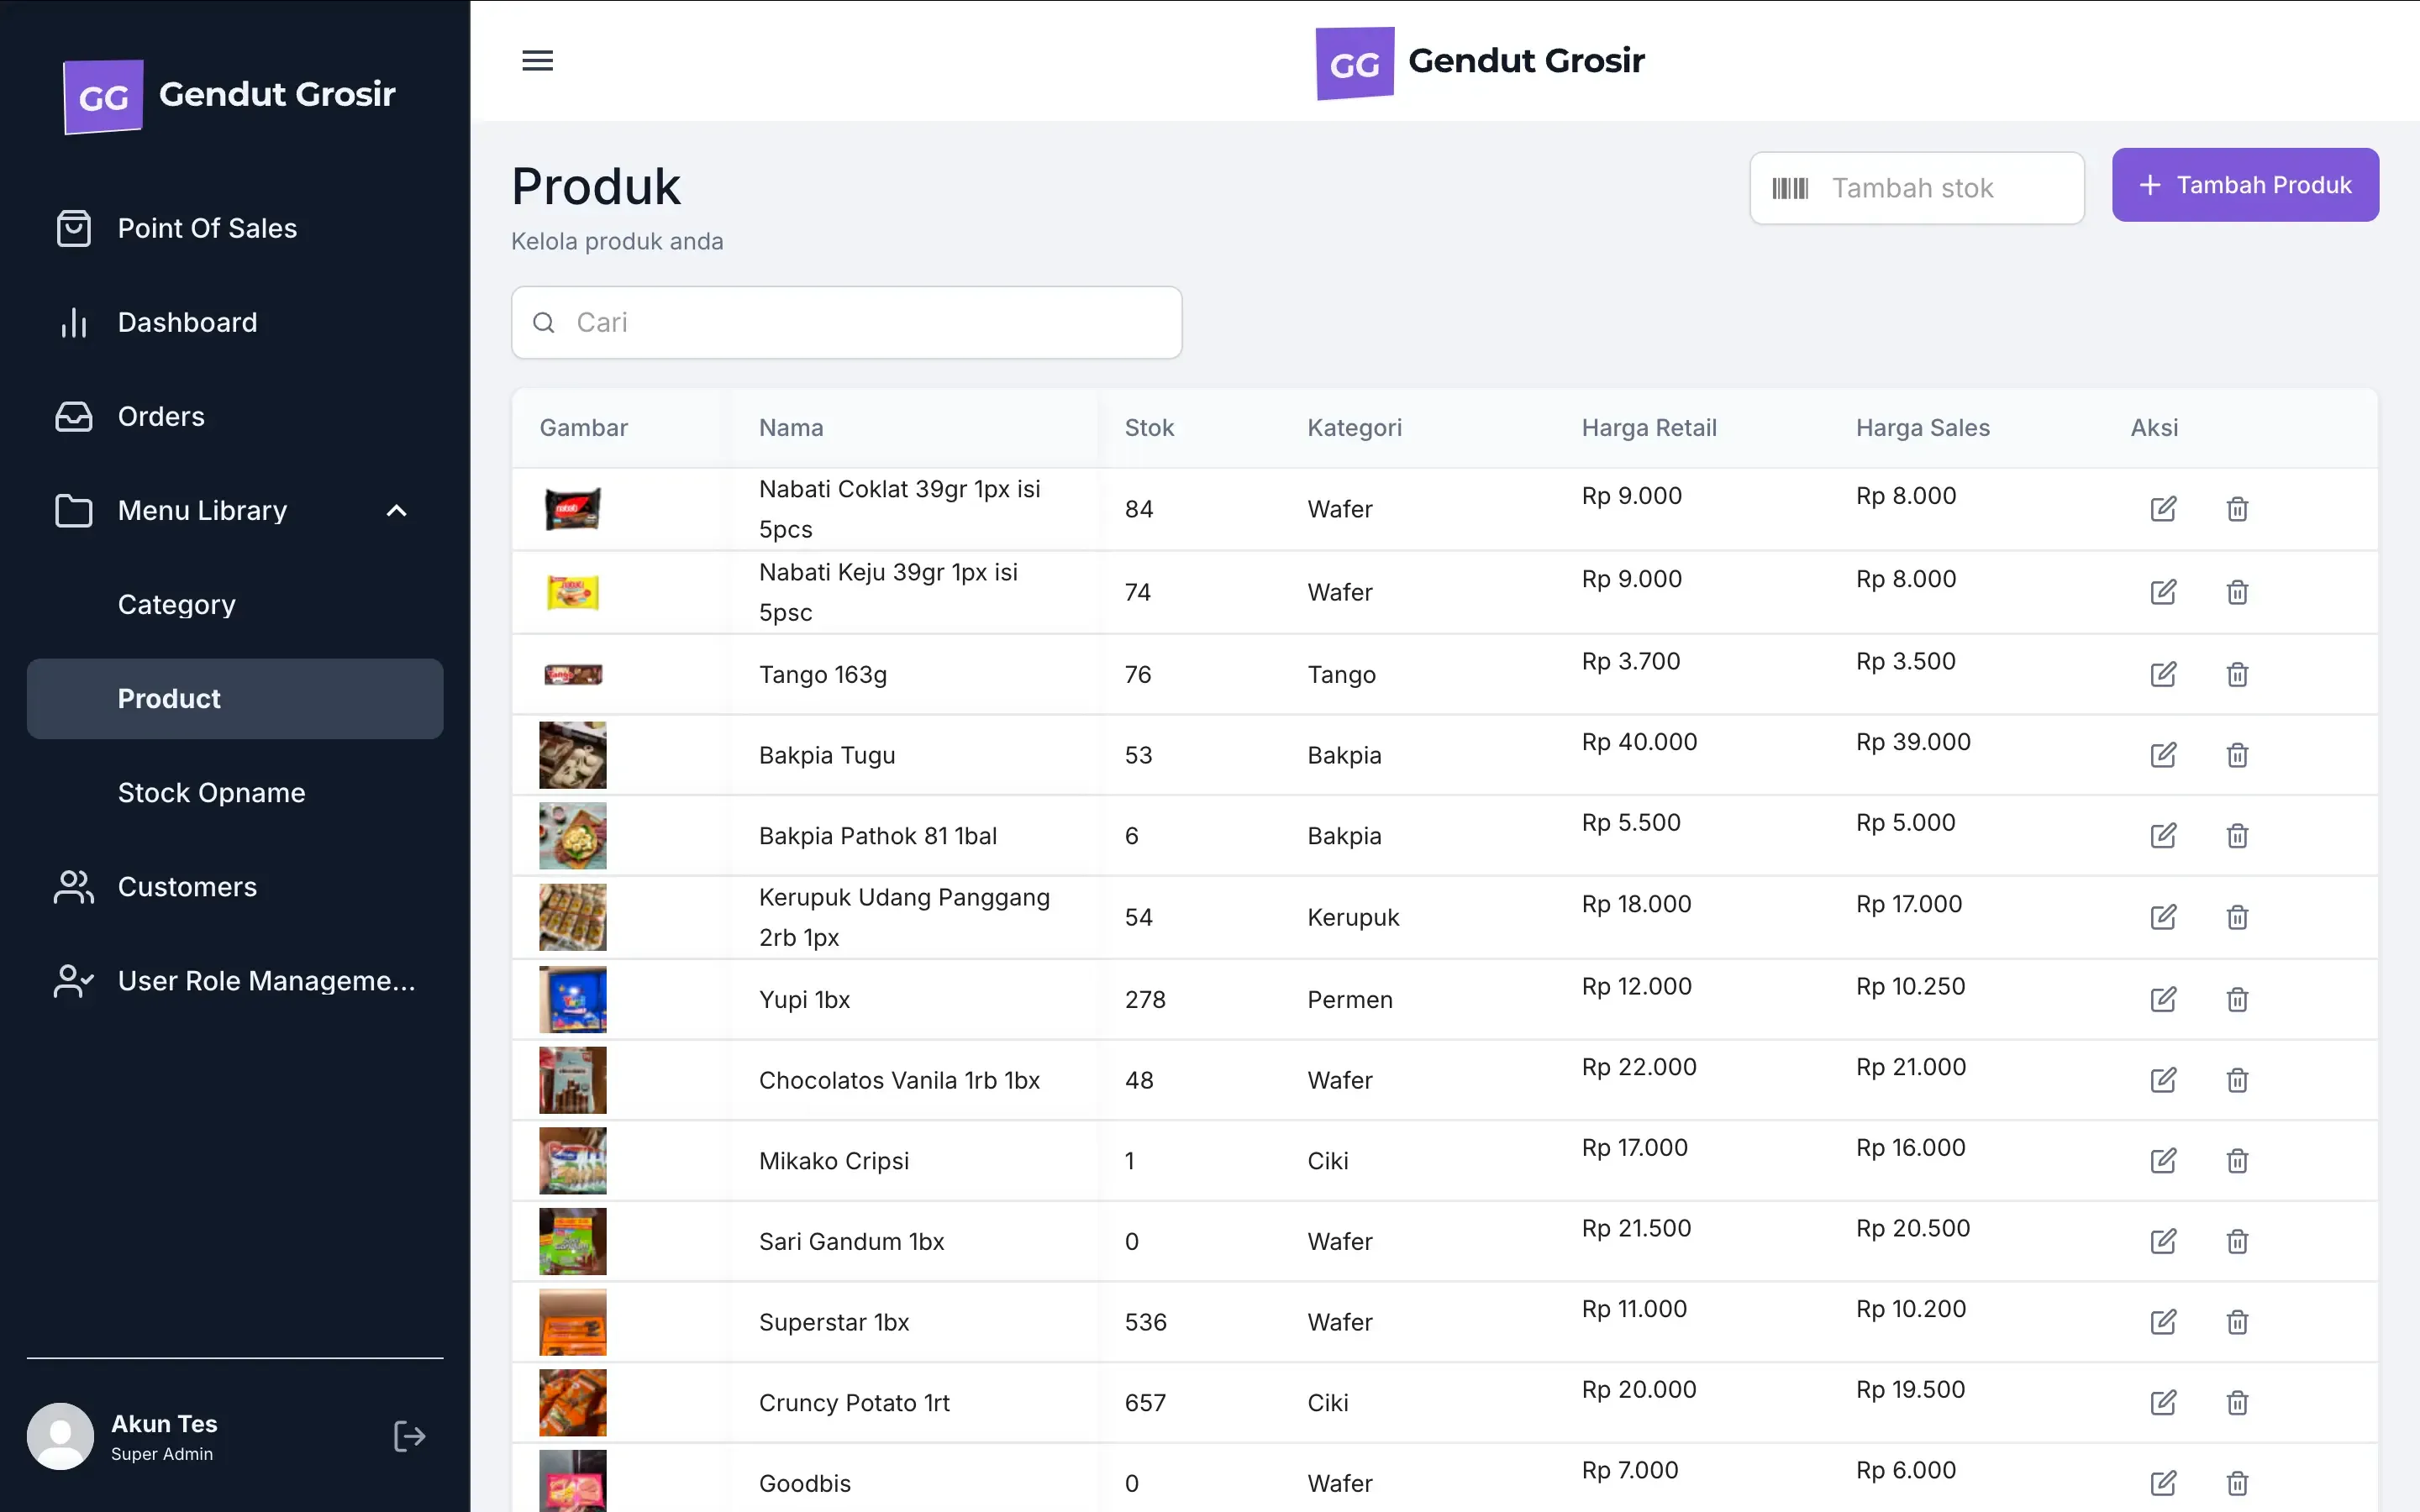
Task: Go to the Dashboard menu
Action: coord(187,322)
